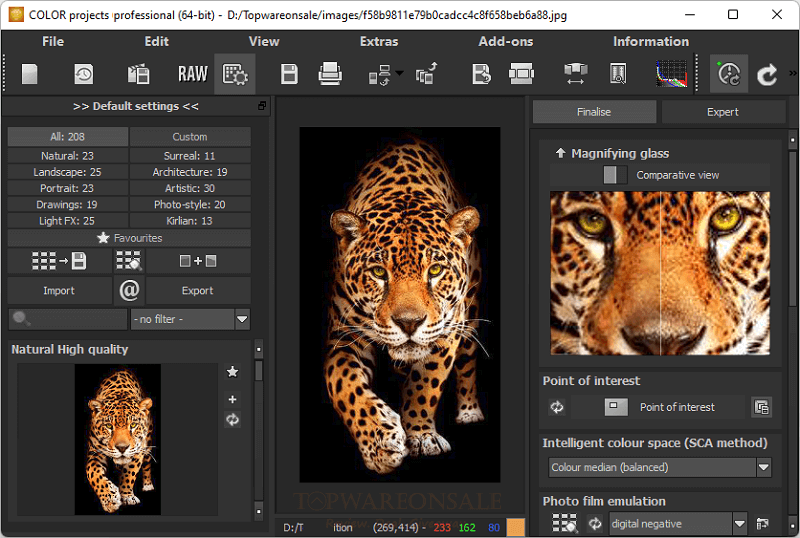Toggle the Comparative view switch
The image size is (800, 538).
(x=615, y=175)
